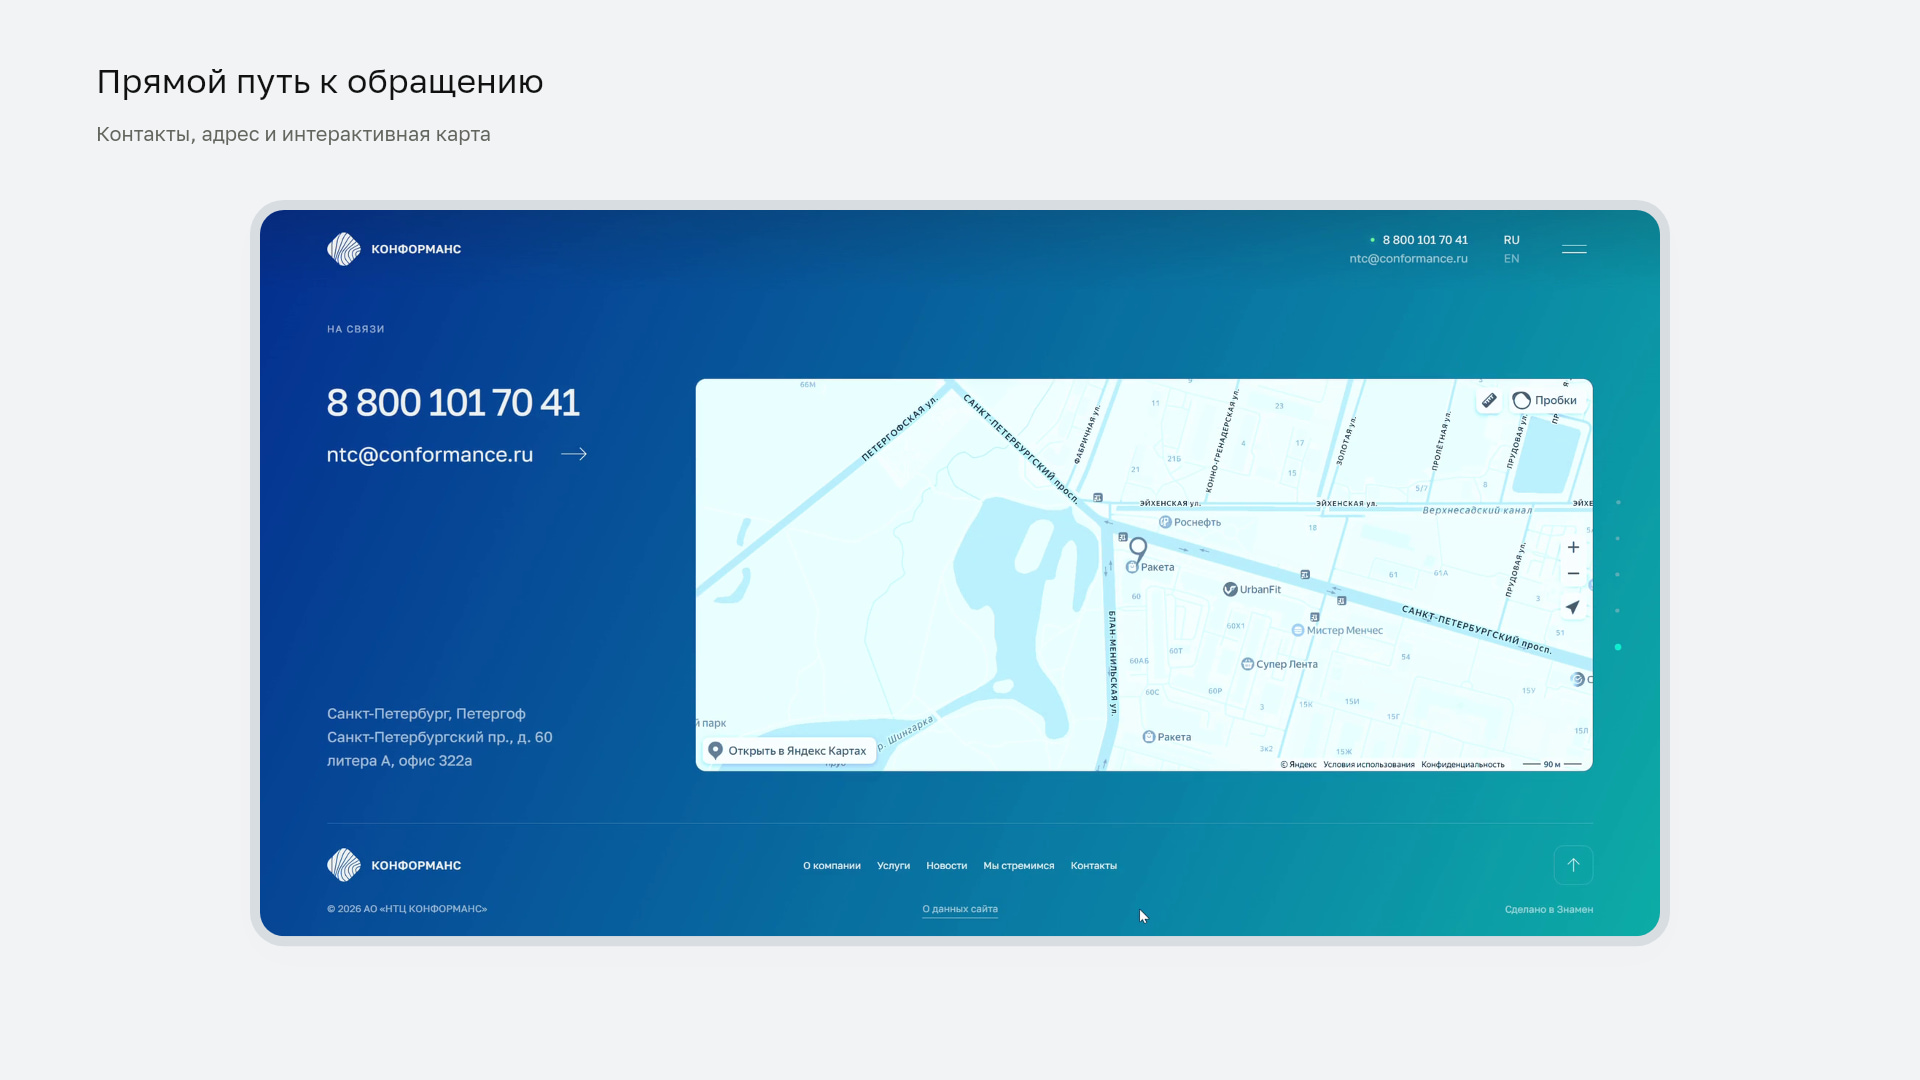Switch the site language to EN
The height and width of the screenshot is (1080, 1920).
tap(1511, 259)
